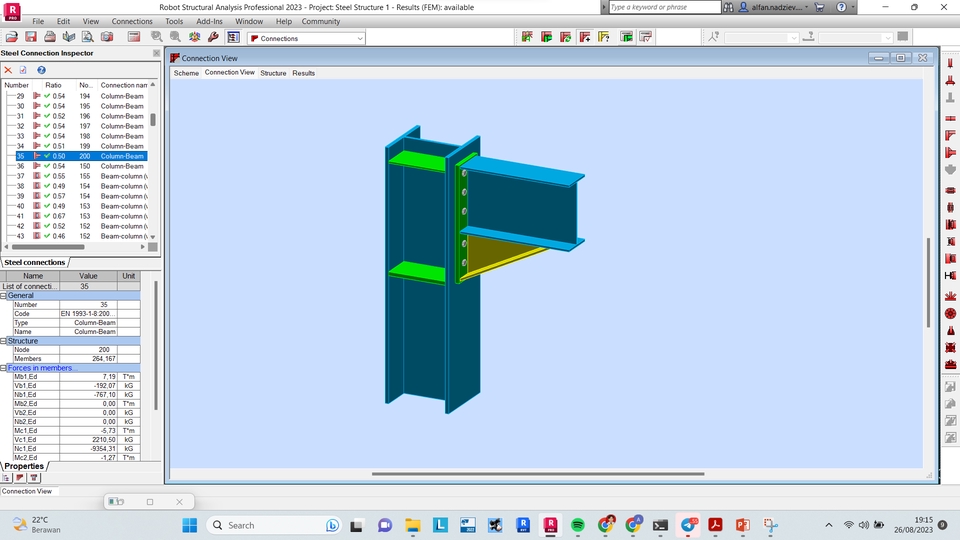
Task: Click the Mb1,Ed value 7,19 cell
Action: coord(88,377)
